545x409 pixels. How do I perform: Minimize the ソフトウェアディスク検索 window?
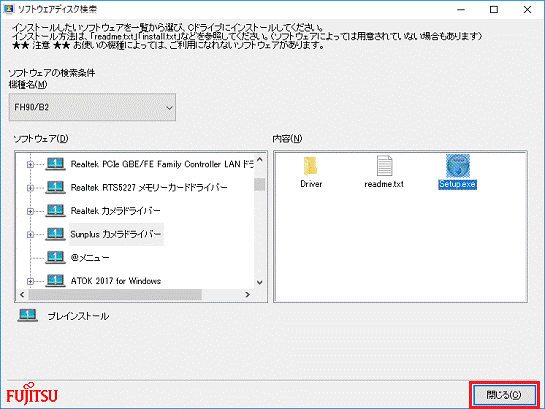pos(461,9)
